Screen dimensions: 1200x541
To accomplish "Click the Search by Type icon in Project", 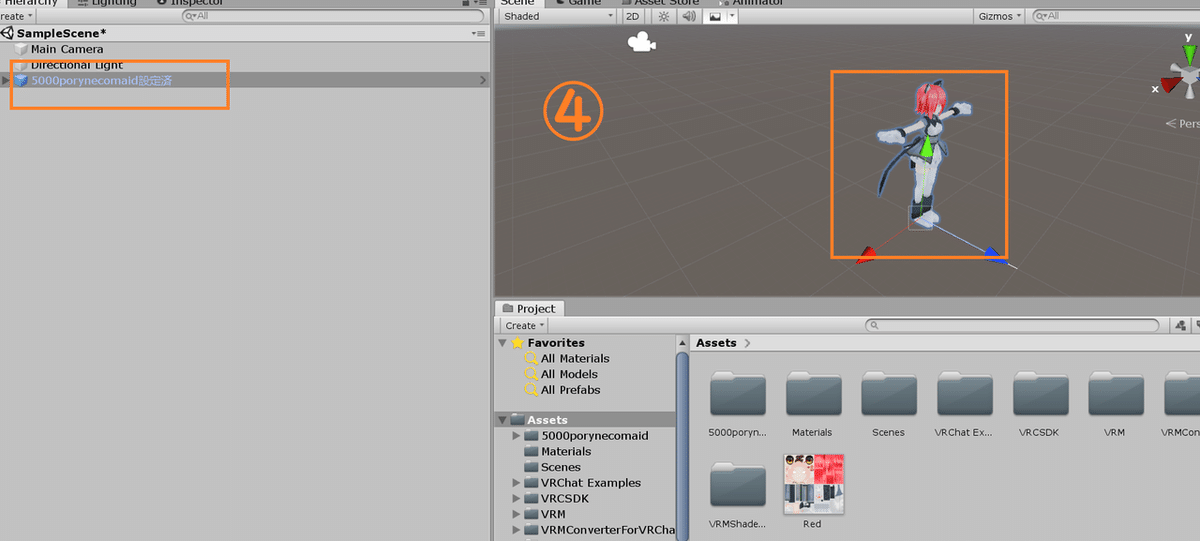I will tap(1180, 326).
